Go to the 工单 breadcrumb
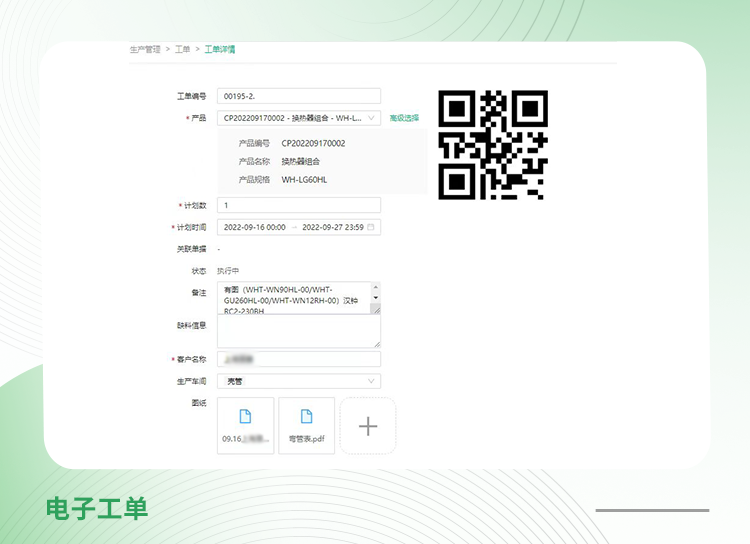 [182, 49]
